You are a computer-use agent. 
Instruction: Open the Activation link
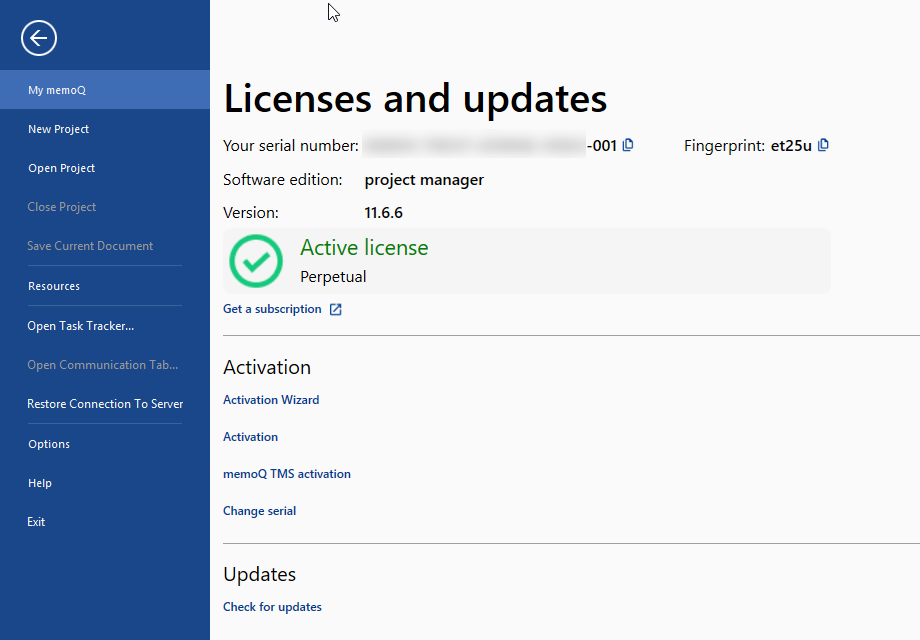click(x=250, y=437)
